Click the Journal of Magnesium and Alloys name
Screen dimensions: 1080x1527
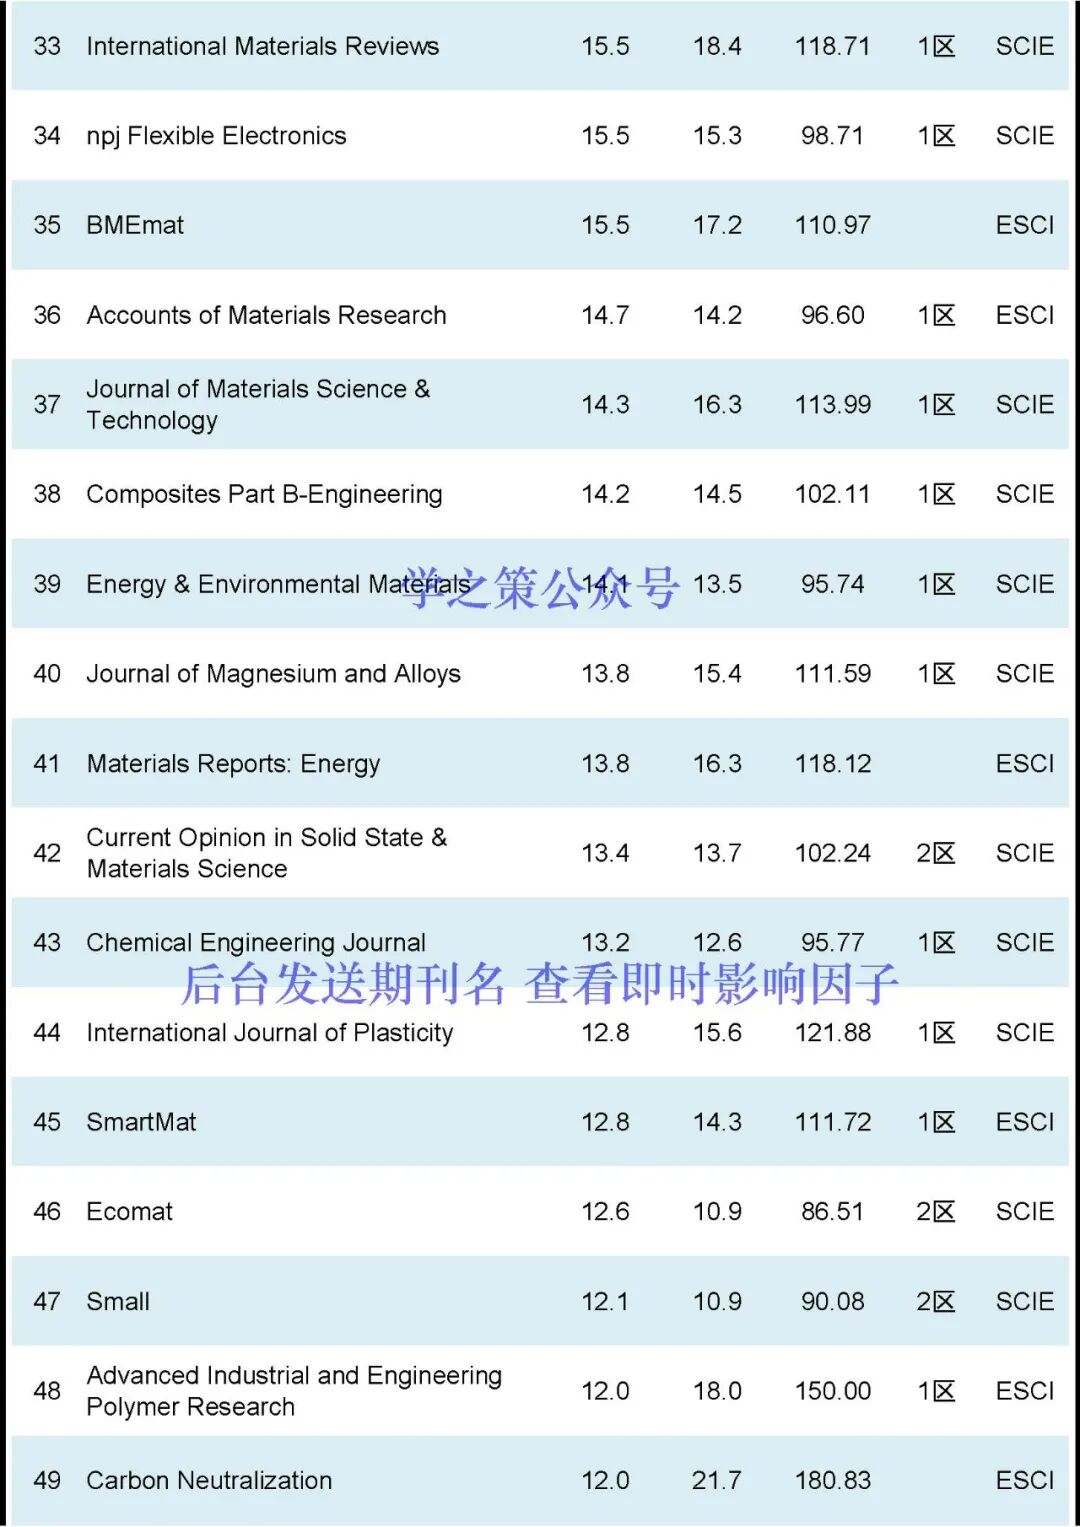point(273,674)
